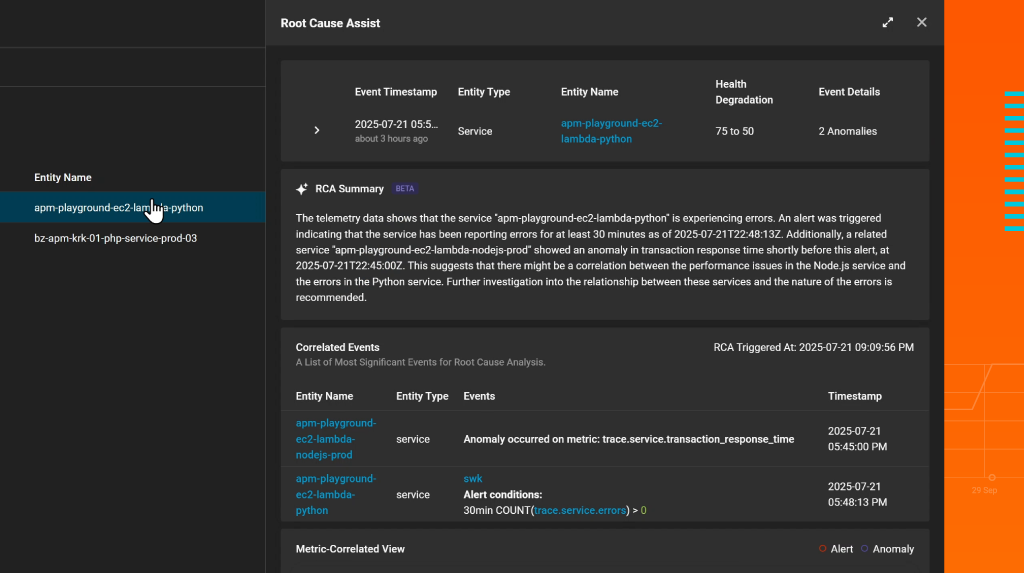
Task: Click the red Alert legend circle
Action: pyautogui.click(x=822, y=549)
